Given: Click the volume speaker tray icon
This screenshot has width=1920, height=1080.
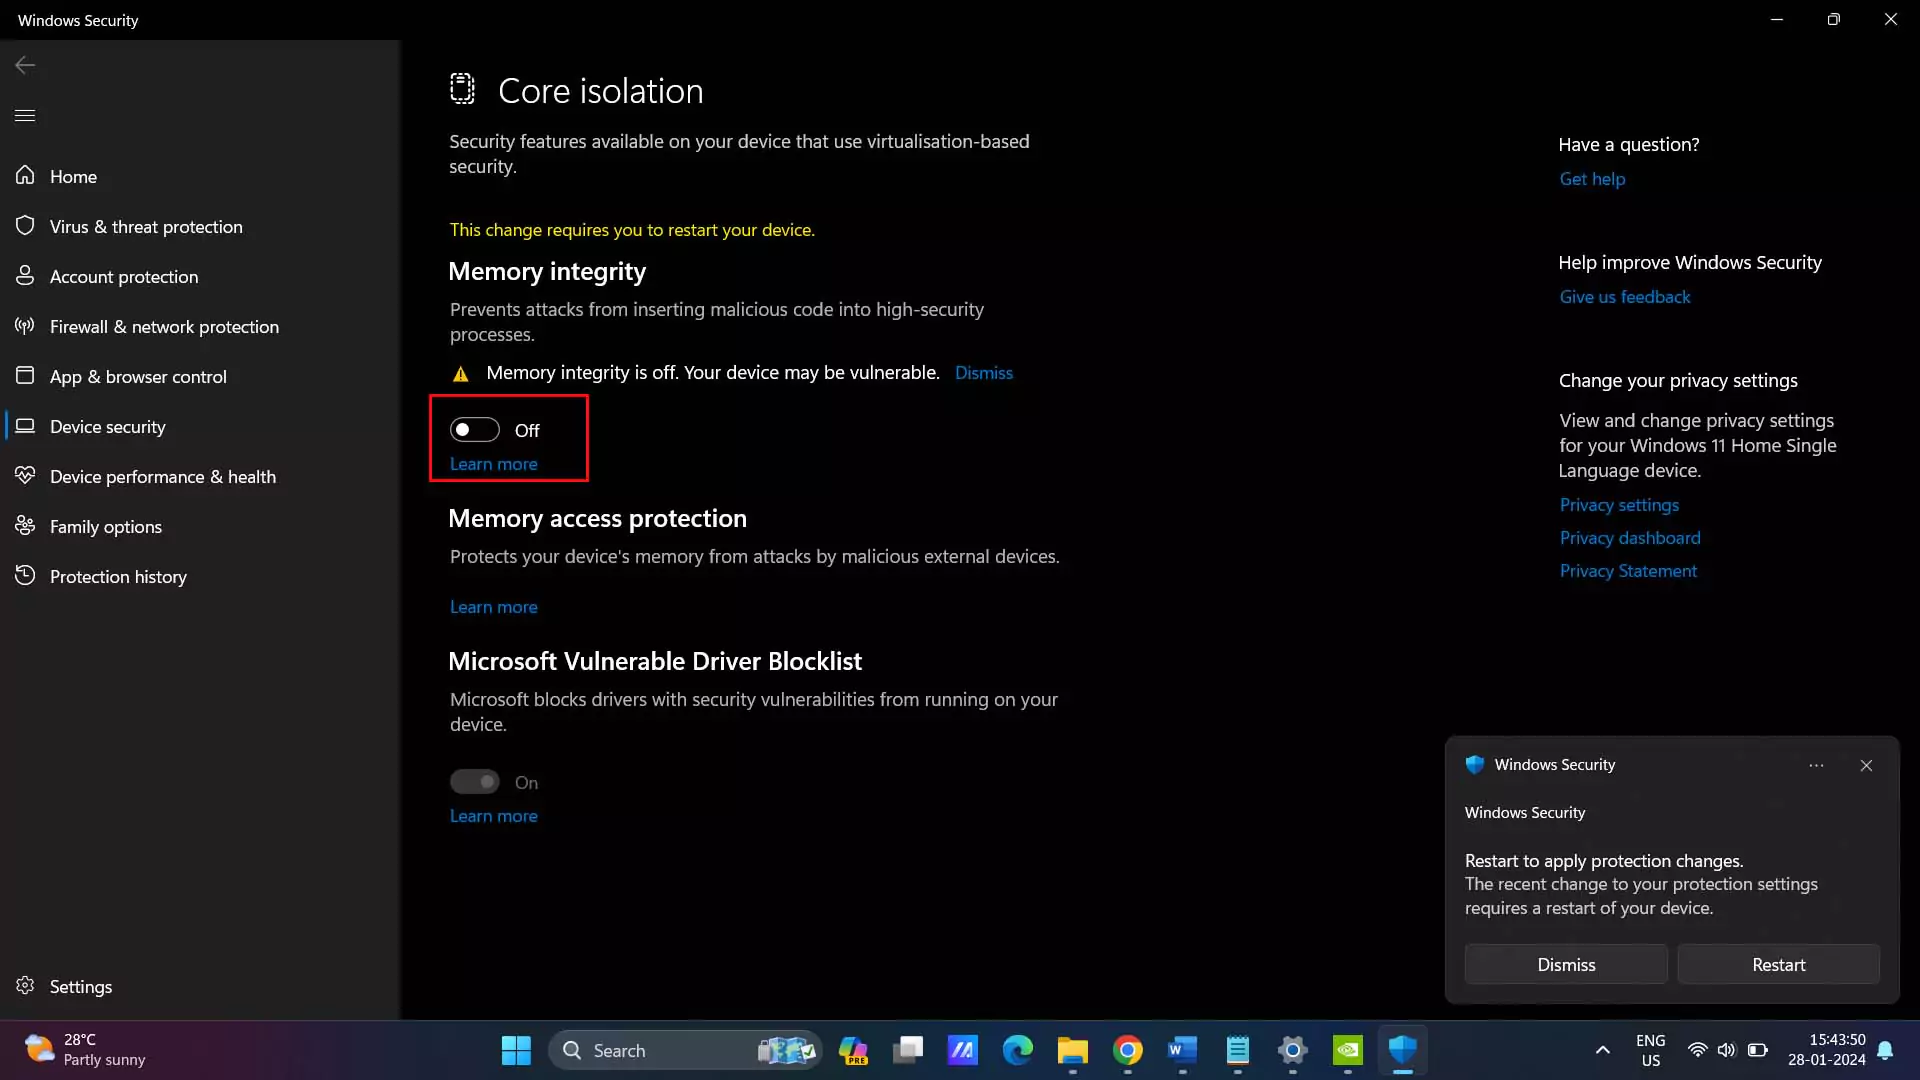Looking at the screenshot, I should coord(1727,1050).
